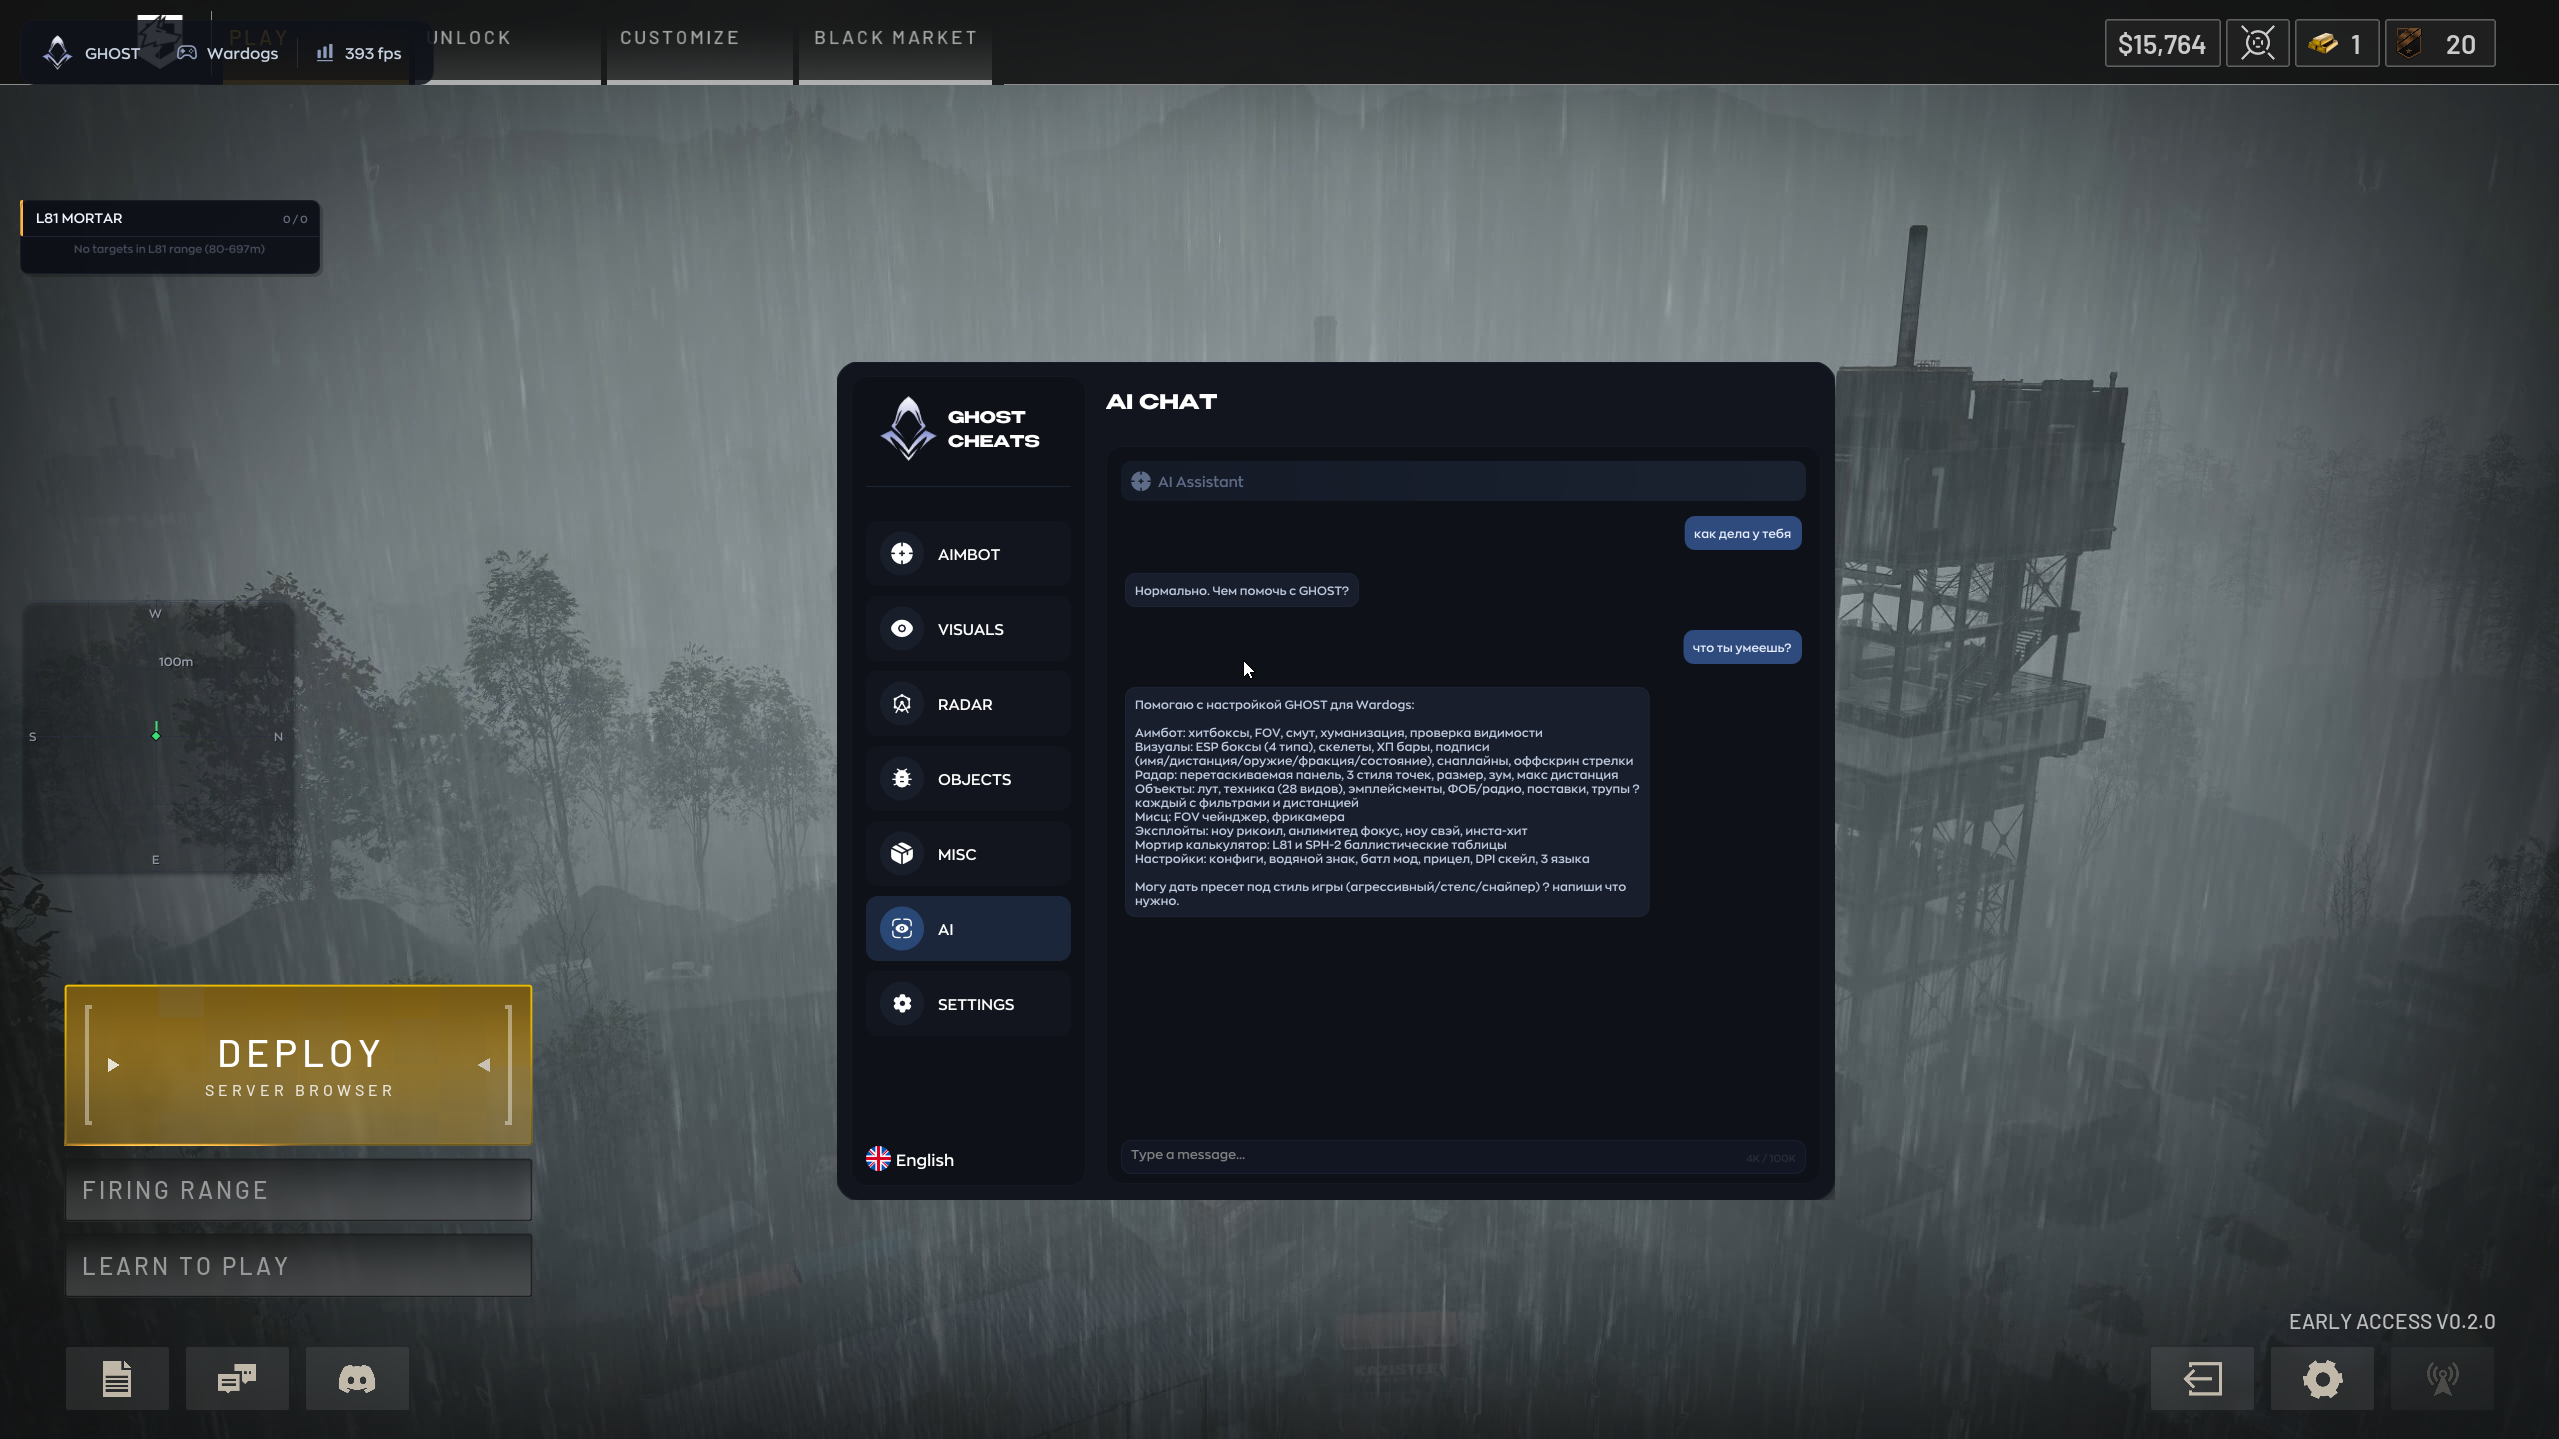Click the exit game icon button
This screenshot has height=1439, width=2559.
click(2202, 1379)
